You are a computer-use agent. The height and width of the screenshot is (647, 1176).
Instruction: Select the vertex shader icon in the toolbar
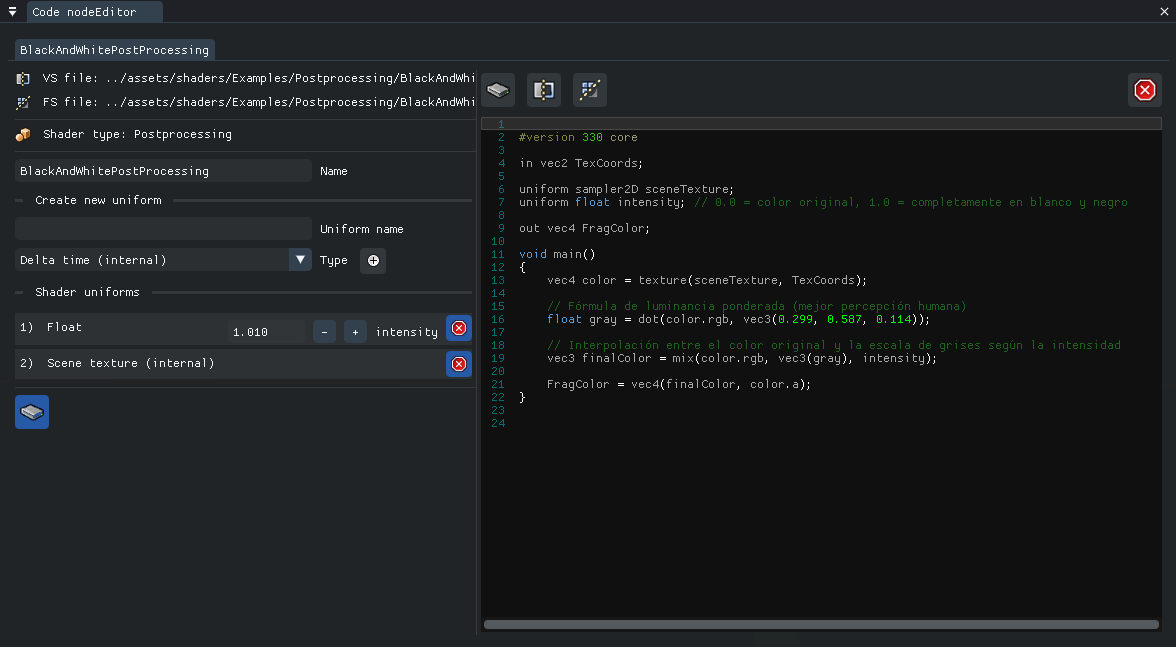[x=544, y=90]
